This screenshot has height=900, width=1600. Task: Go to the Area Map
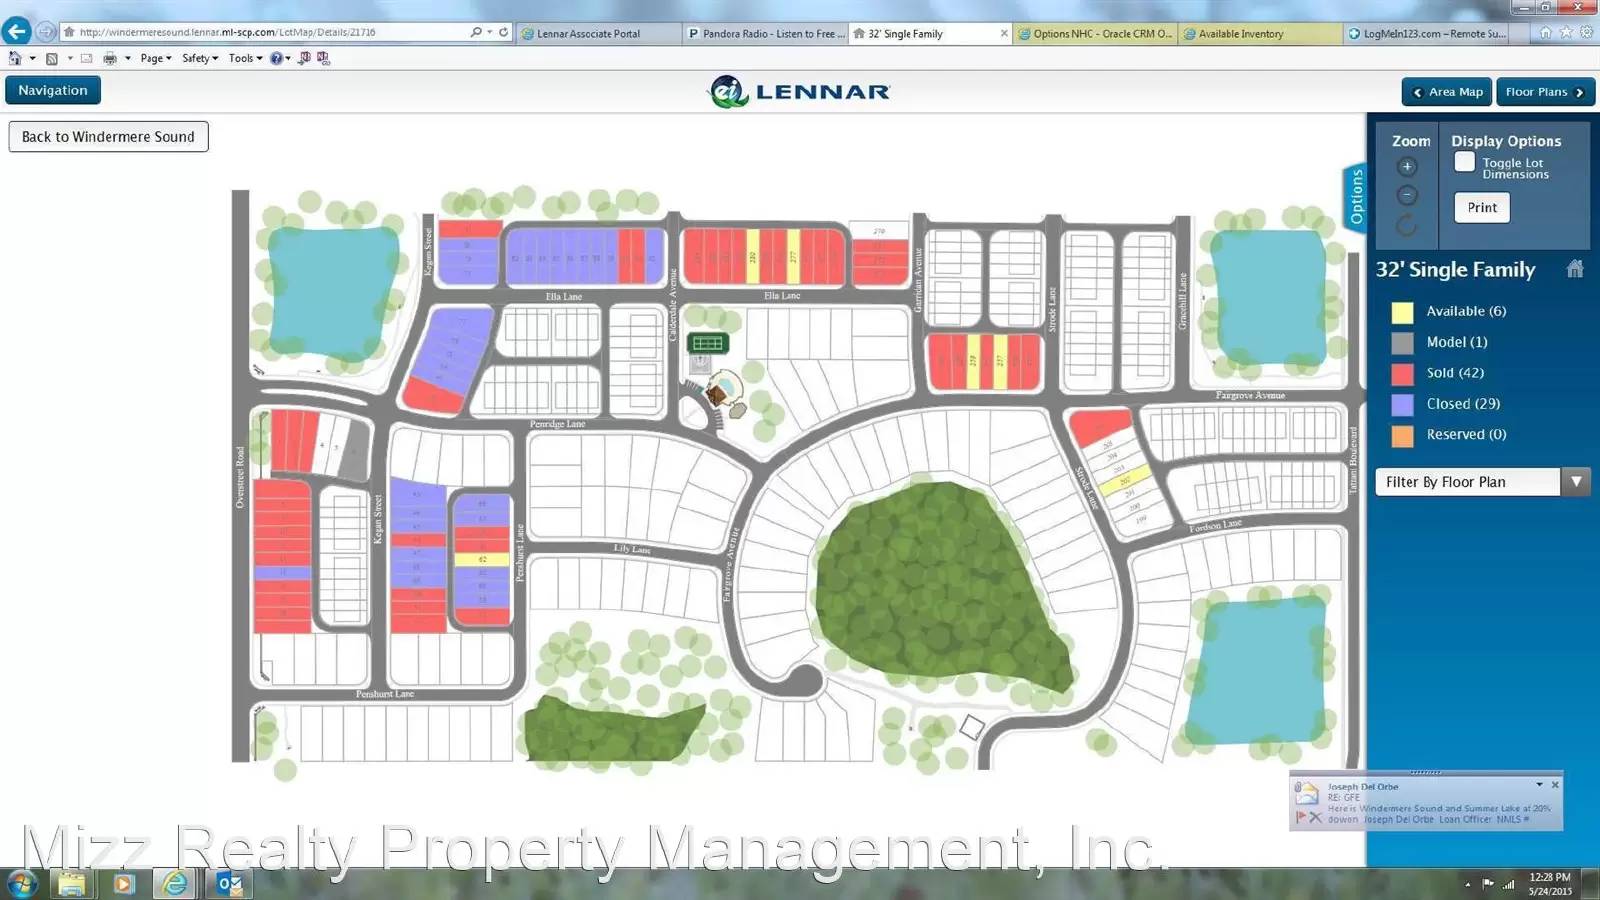tap(1447, 92)
